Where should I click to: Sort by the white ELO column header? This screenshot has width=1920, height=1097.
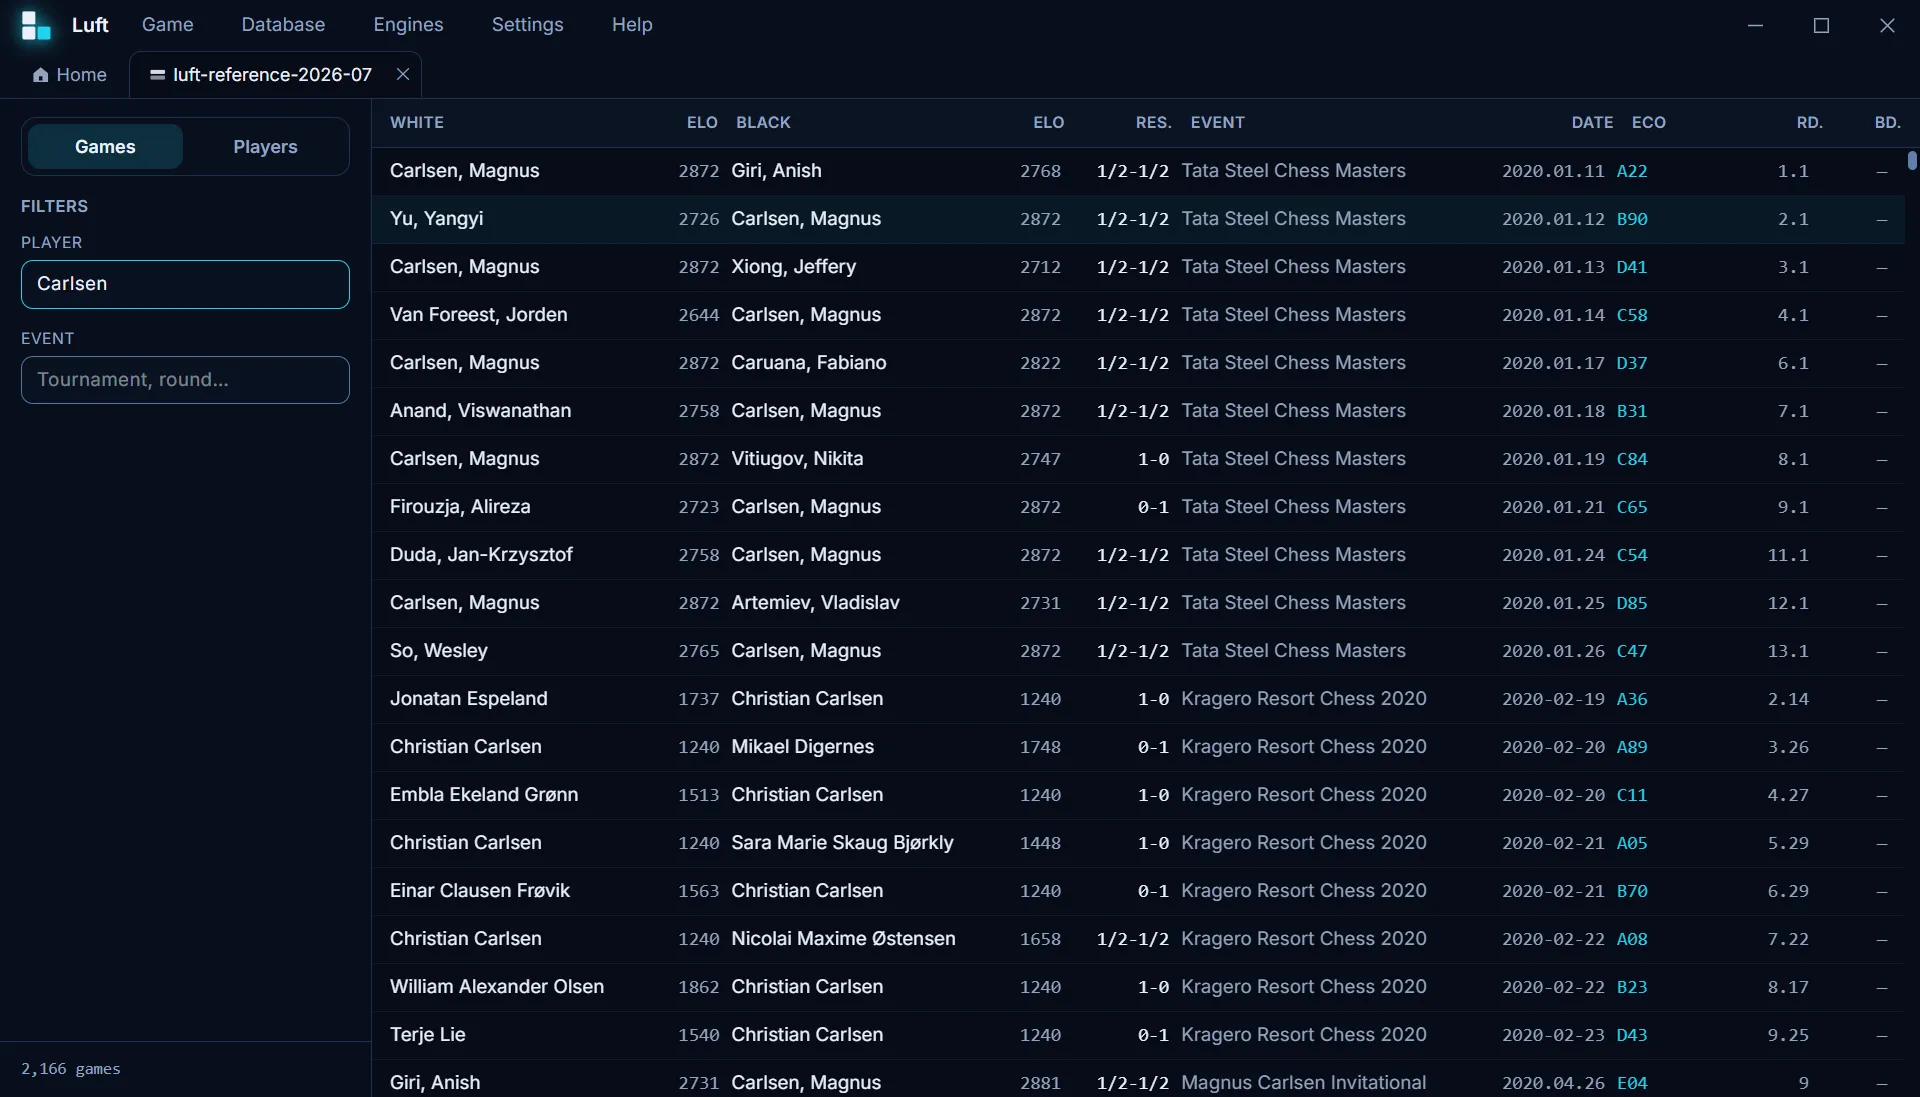(x=702, y=123)
